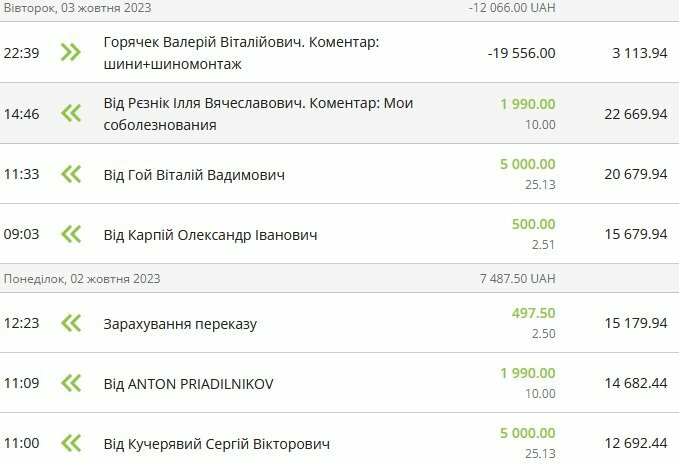Click incoming arrow icon for the 11:33 transaction
Screen dimensions: 679x464
click(70, 174)
